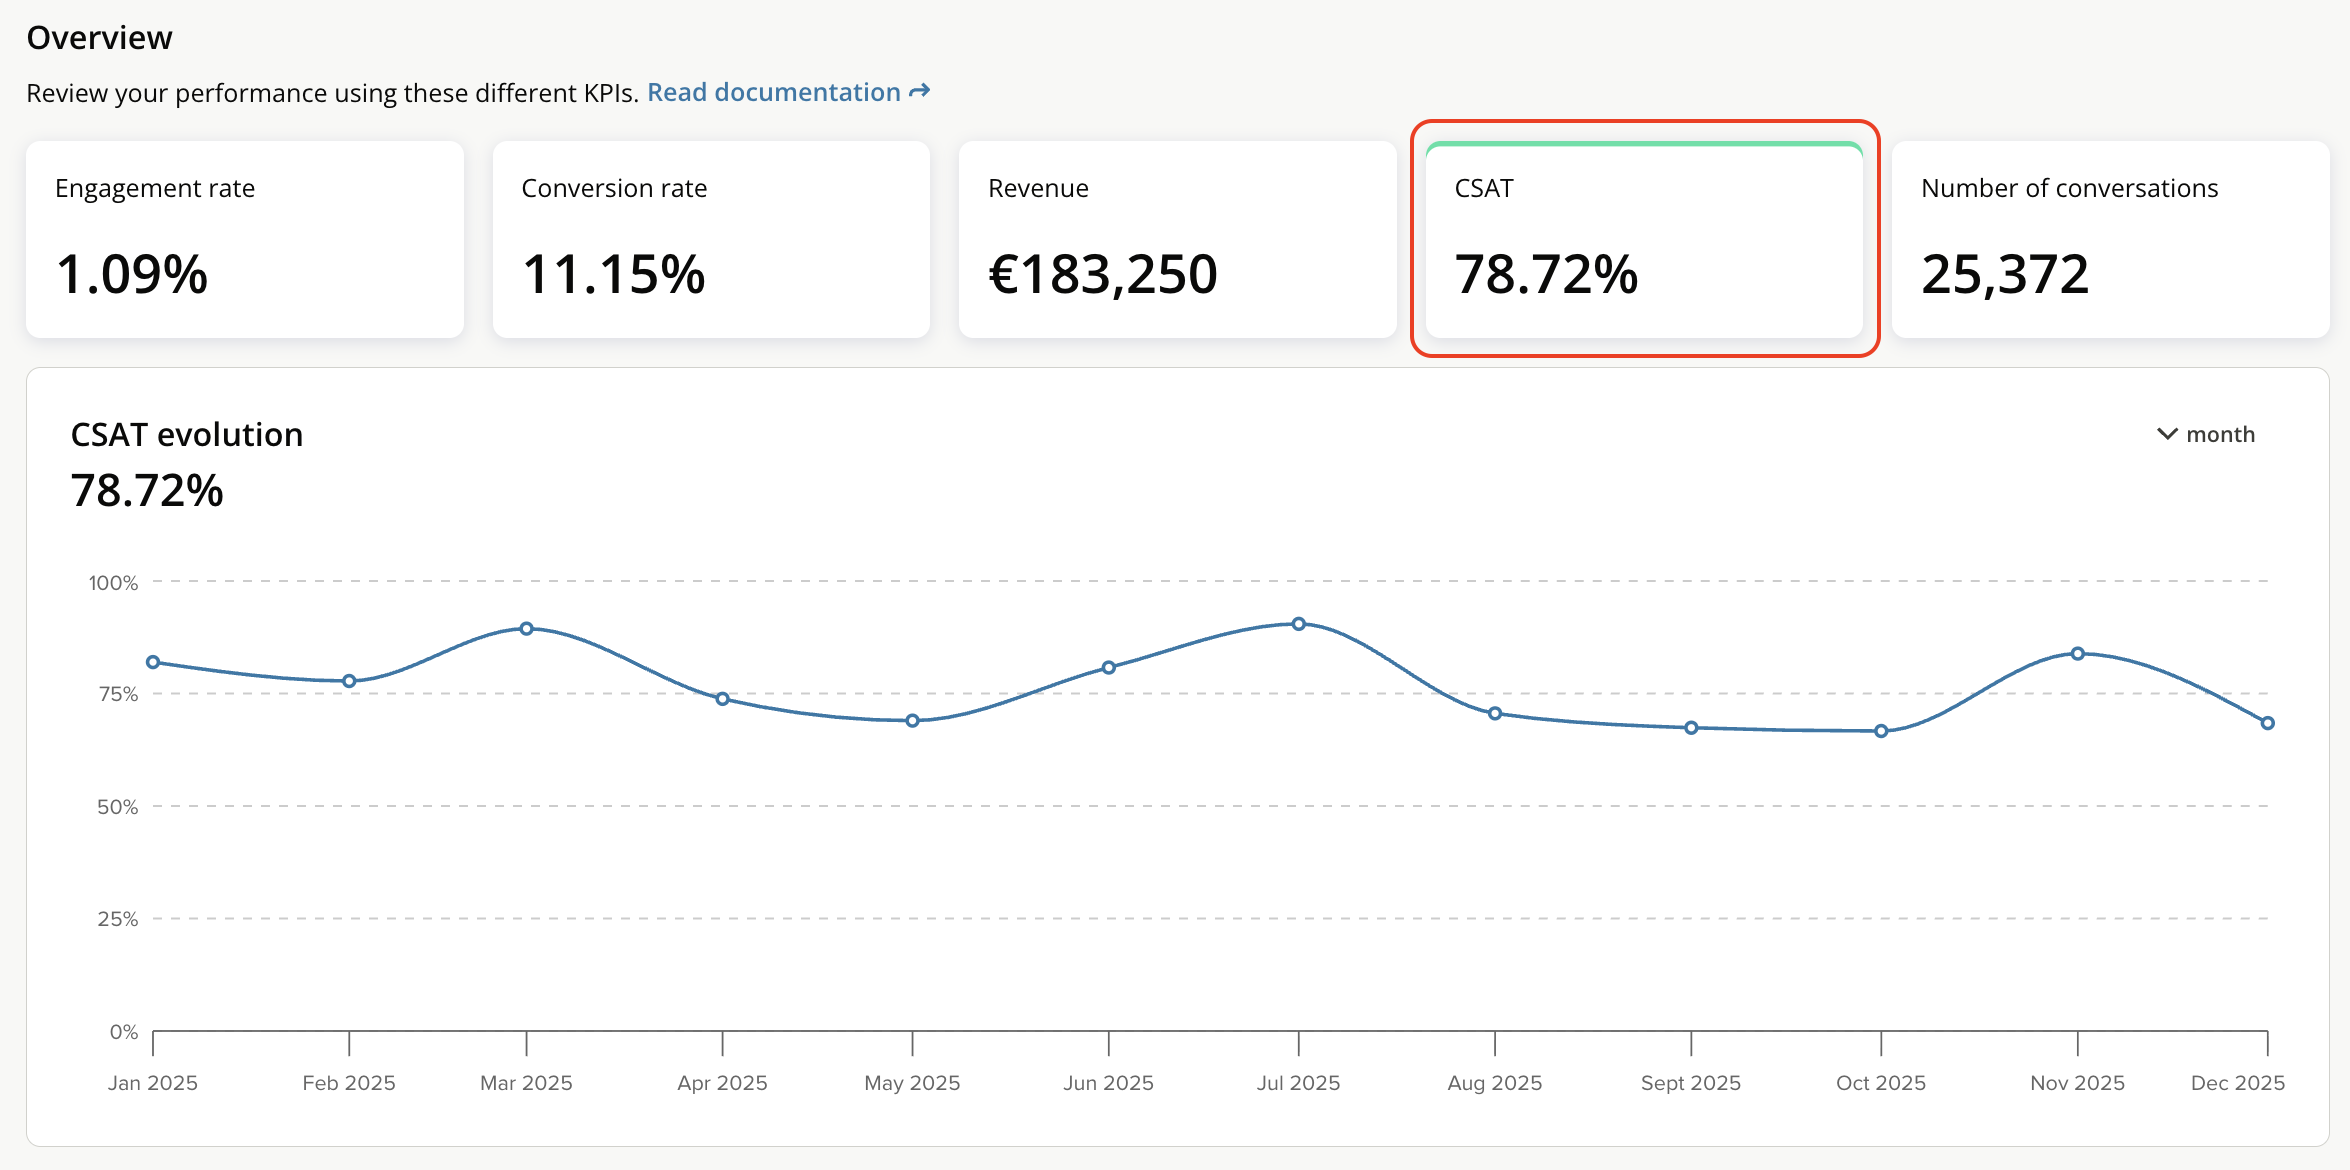The width and height of the screenshot is (2350, 1170).
Task: Click the Oct 2025 data point
Action: click(x=1881, y=731)
